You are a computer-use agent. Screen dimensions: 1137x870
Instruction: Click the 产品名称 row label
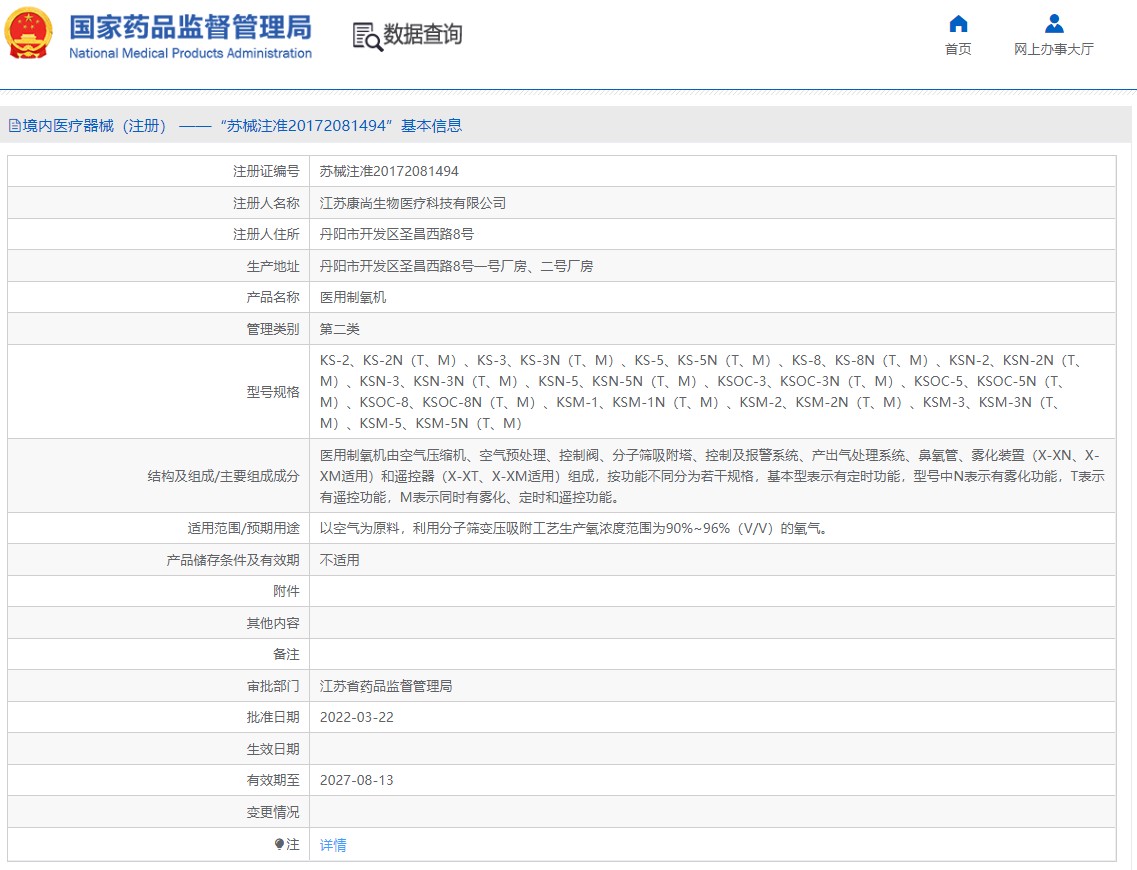(273, 297)
